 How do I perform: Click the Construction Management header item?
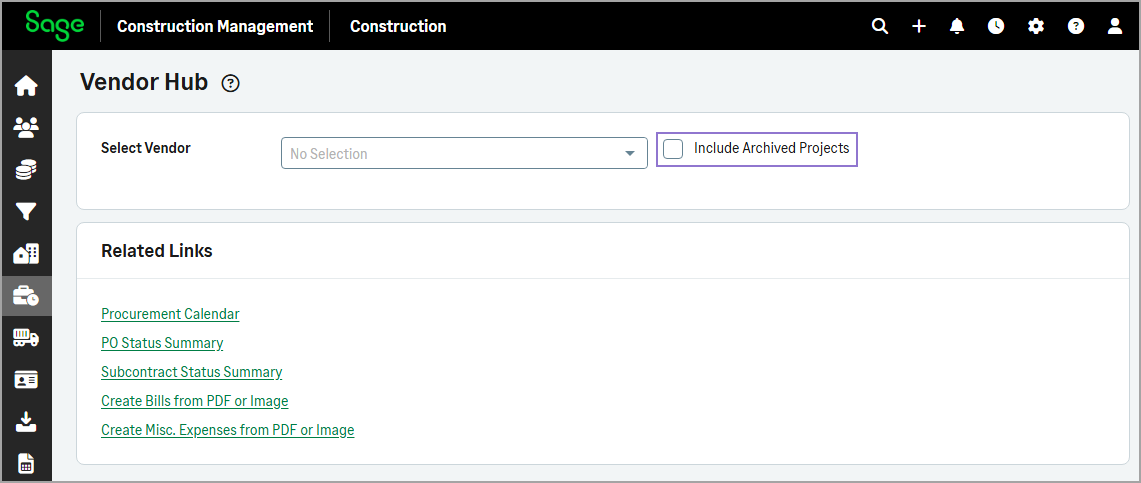[215, 26]
